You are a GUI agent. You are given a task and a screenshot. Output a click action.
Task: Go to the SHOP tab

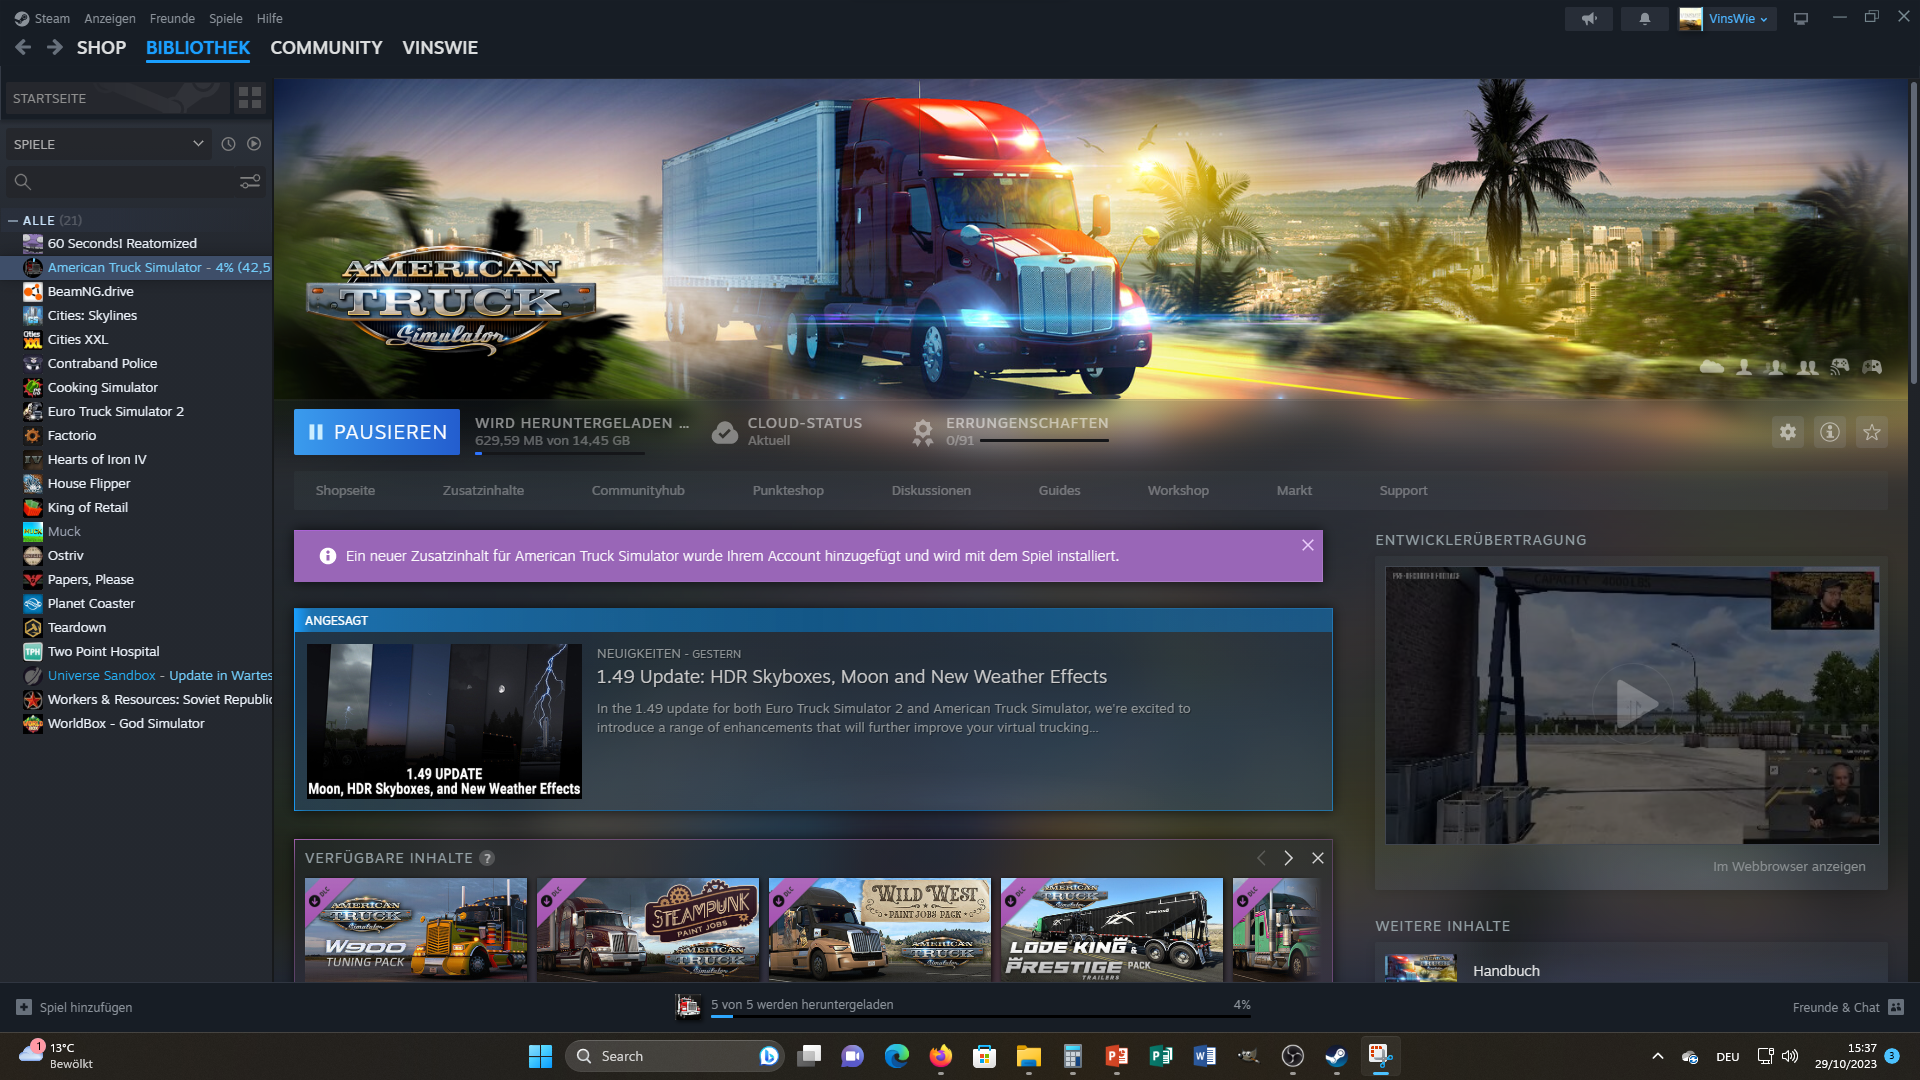(x=102, y=47)
